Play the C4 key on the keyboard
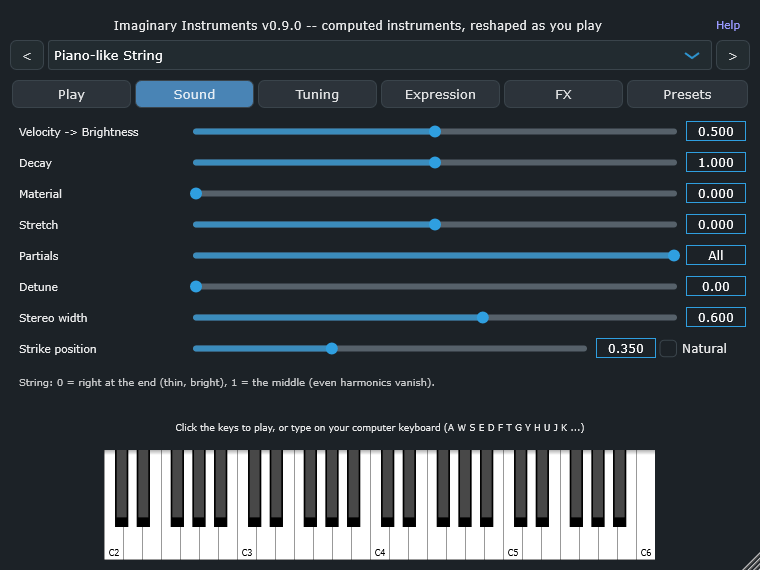760x570 pixels. click(380, 543)
